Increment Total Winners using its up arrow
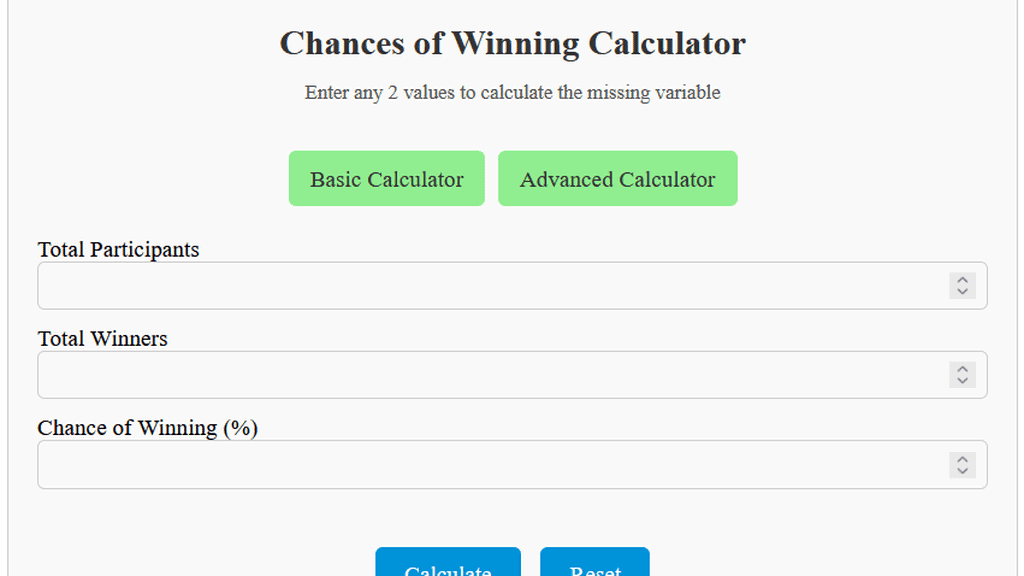The height and width of the screenshot is (576, 1024). pyautogui.click(x=961, y=369)
